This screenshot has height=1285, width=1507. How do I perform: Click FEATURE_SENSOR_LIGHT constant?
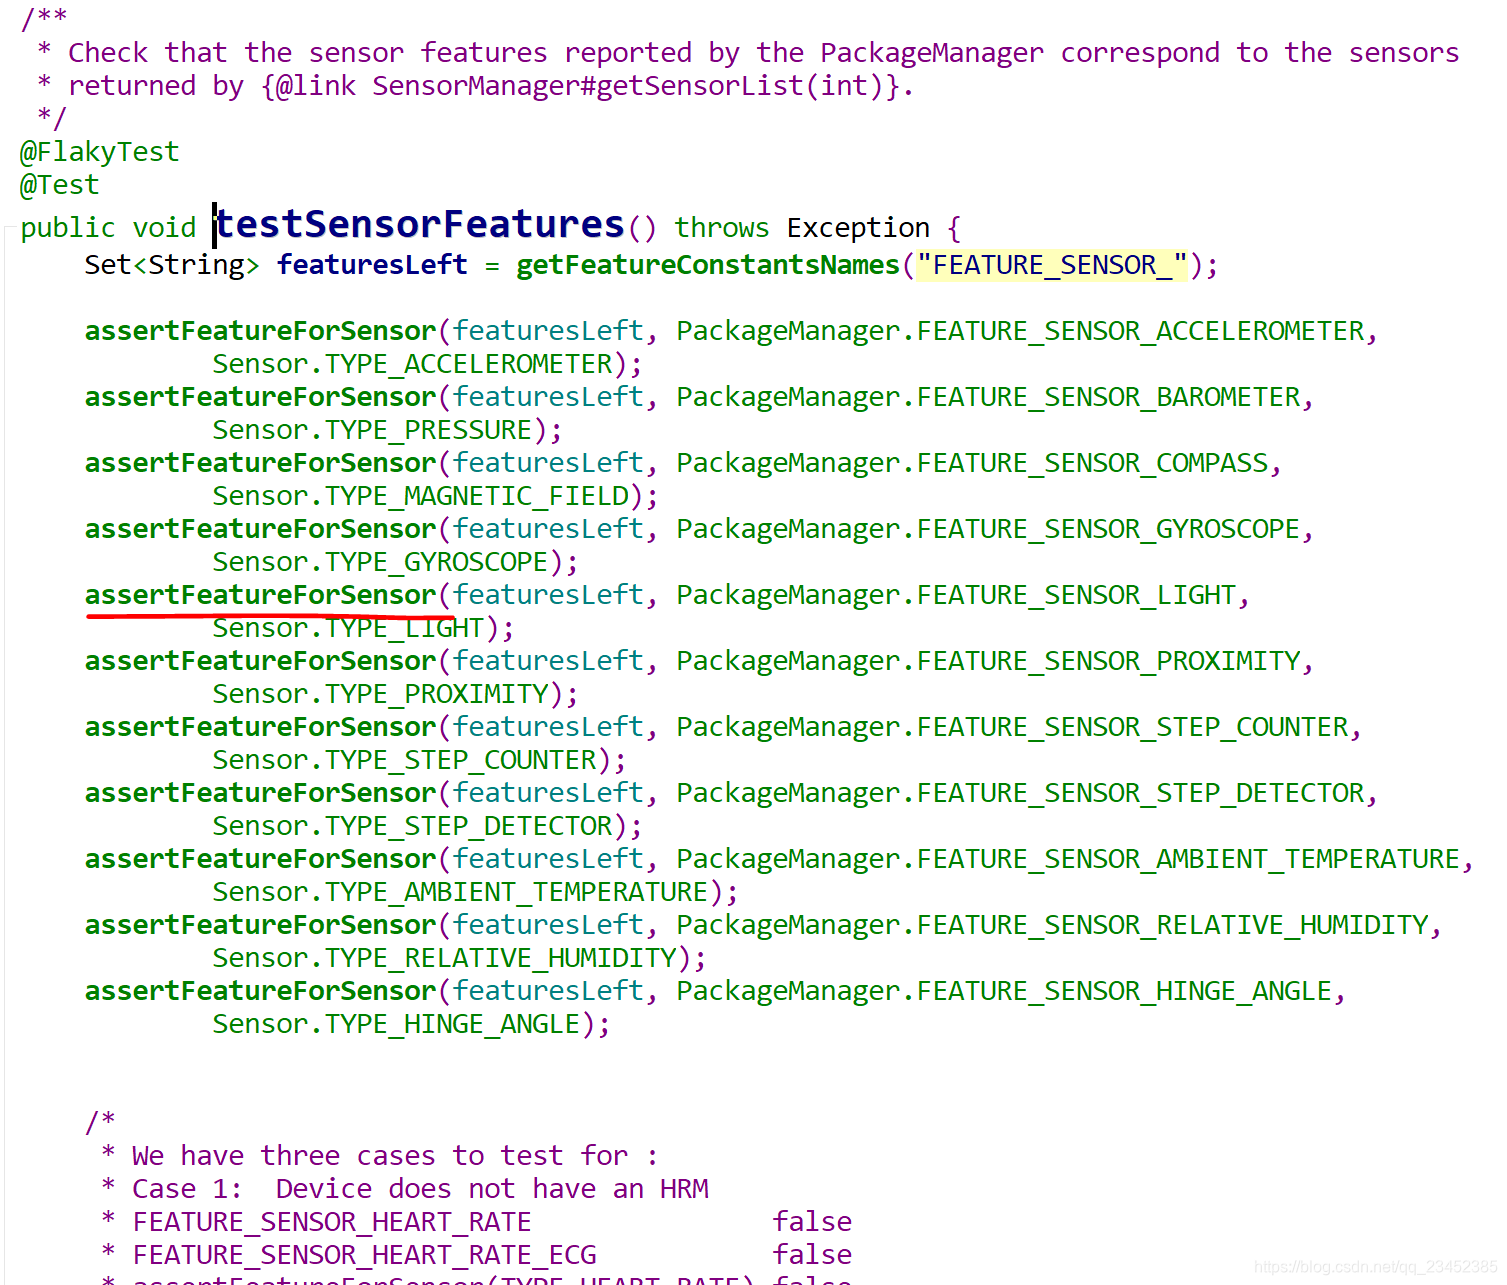pos(1077,595)
